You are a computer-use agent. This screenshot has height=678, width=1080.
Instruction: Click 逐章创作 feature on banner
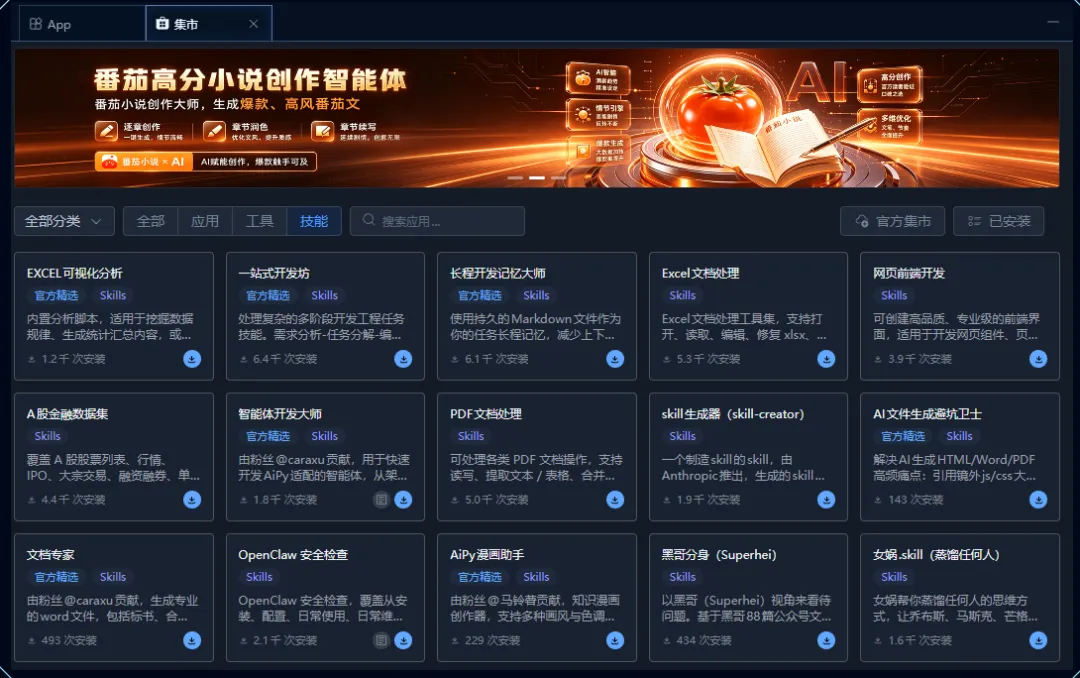click(140, 131)
